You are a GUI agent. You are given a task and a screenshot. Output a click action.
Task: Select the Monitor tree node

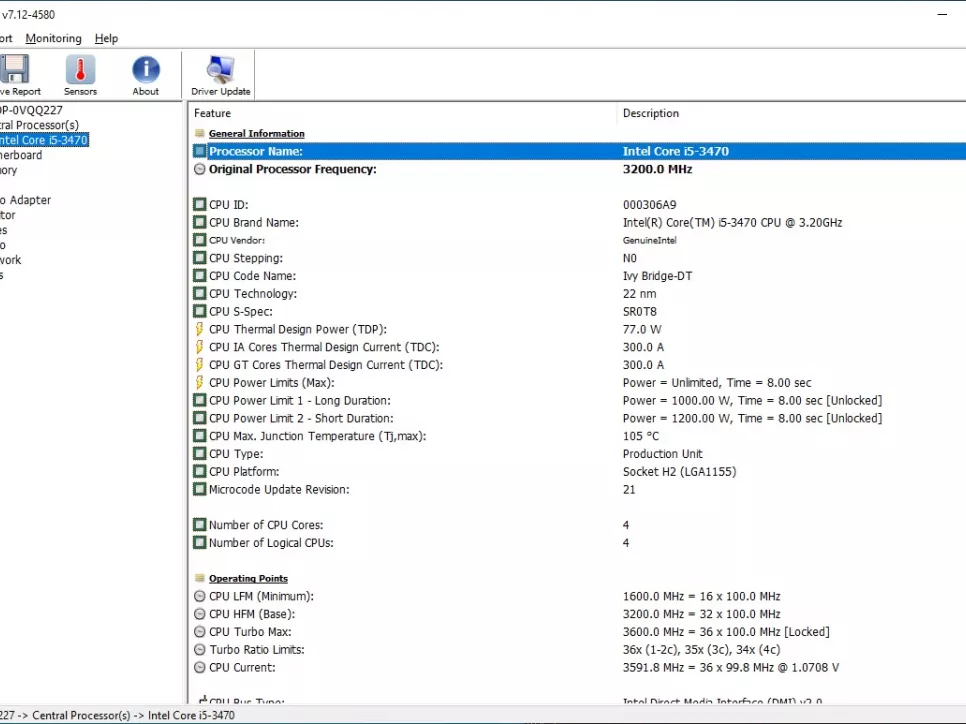point(7,215)
